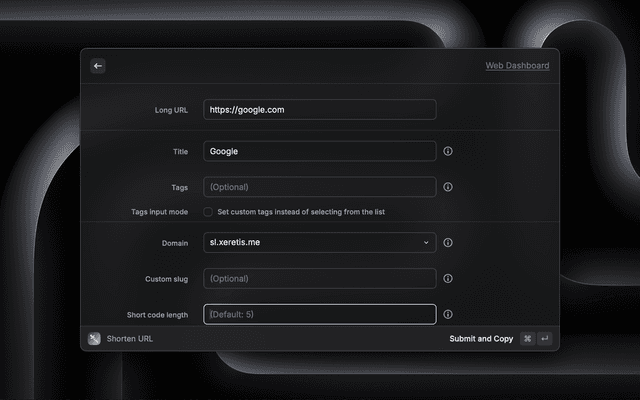The image size is (640, 400).
Task: Open the info icon beside Title field
Action: (448, 151)
